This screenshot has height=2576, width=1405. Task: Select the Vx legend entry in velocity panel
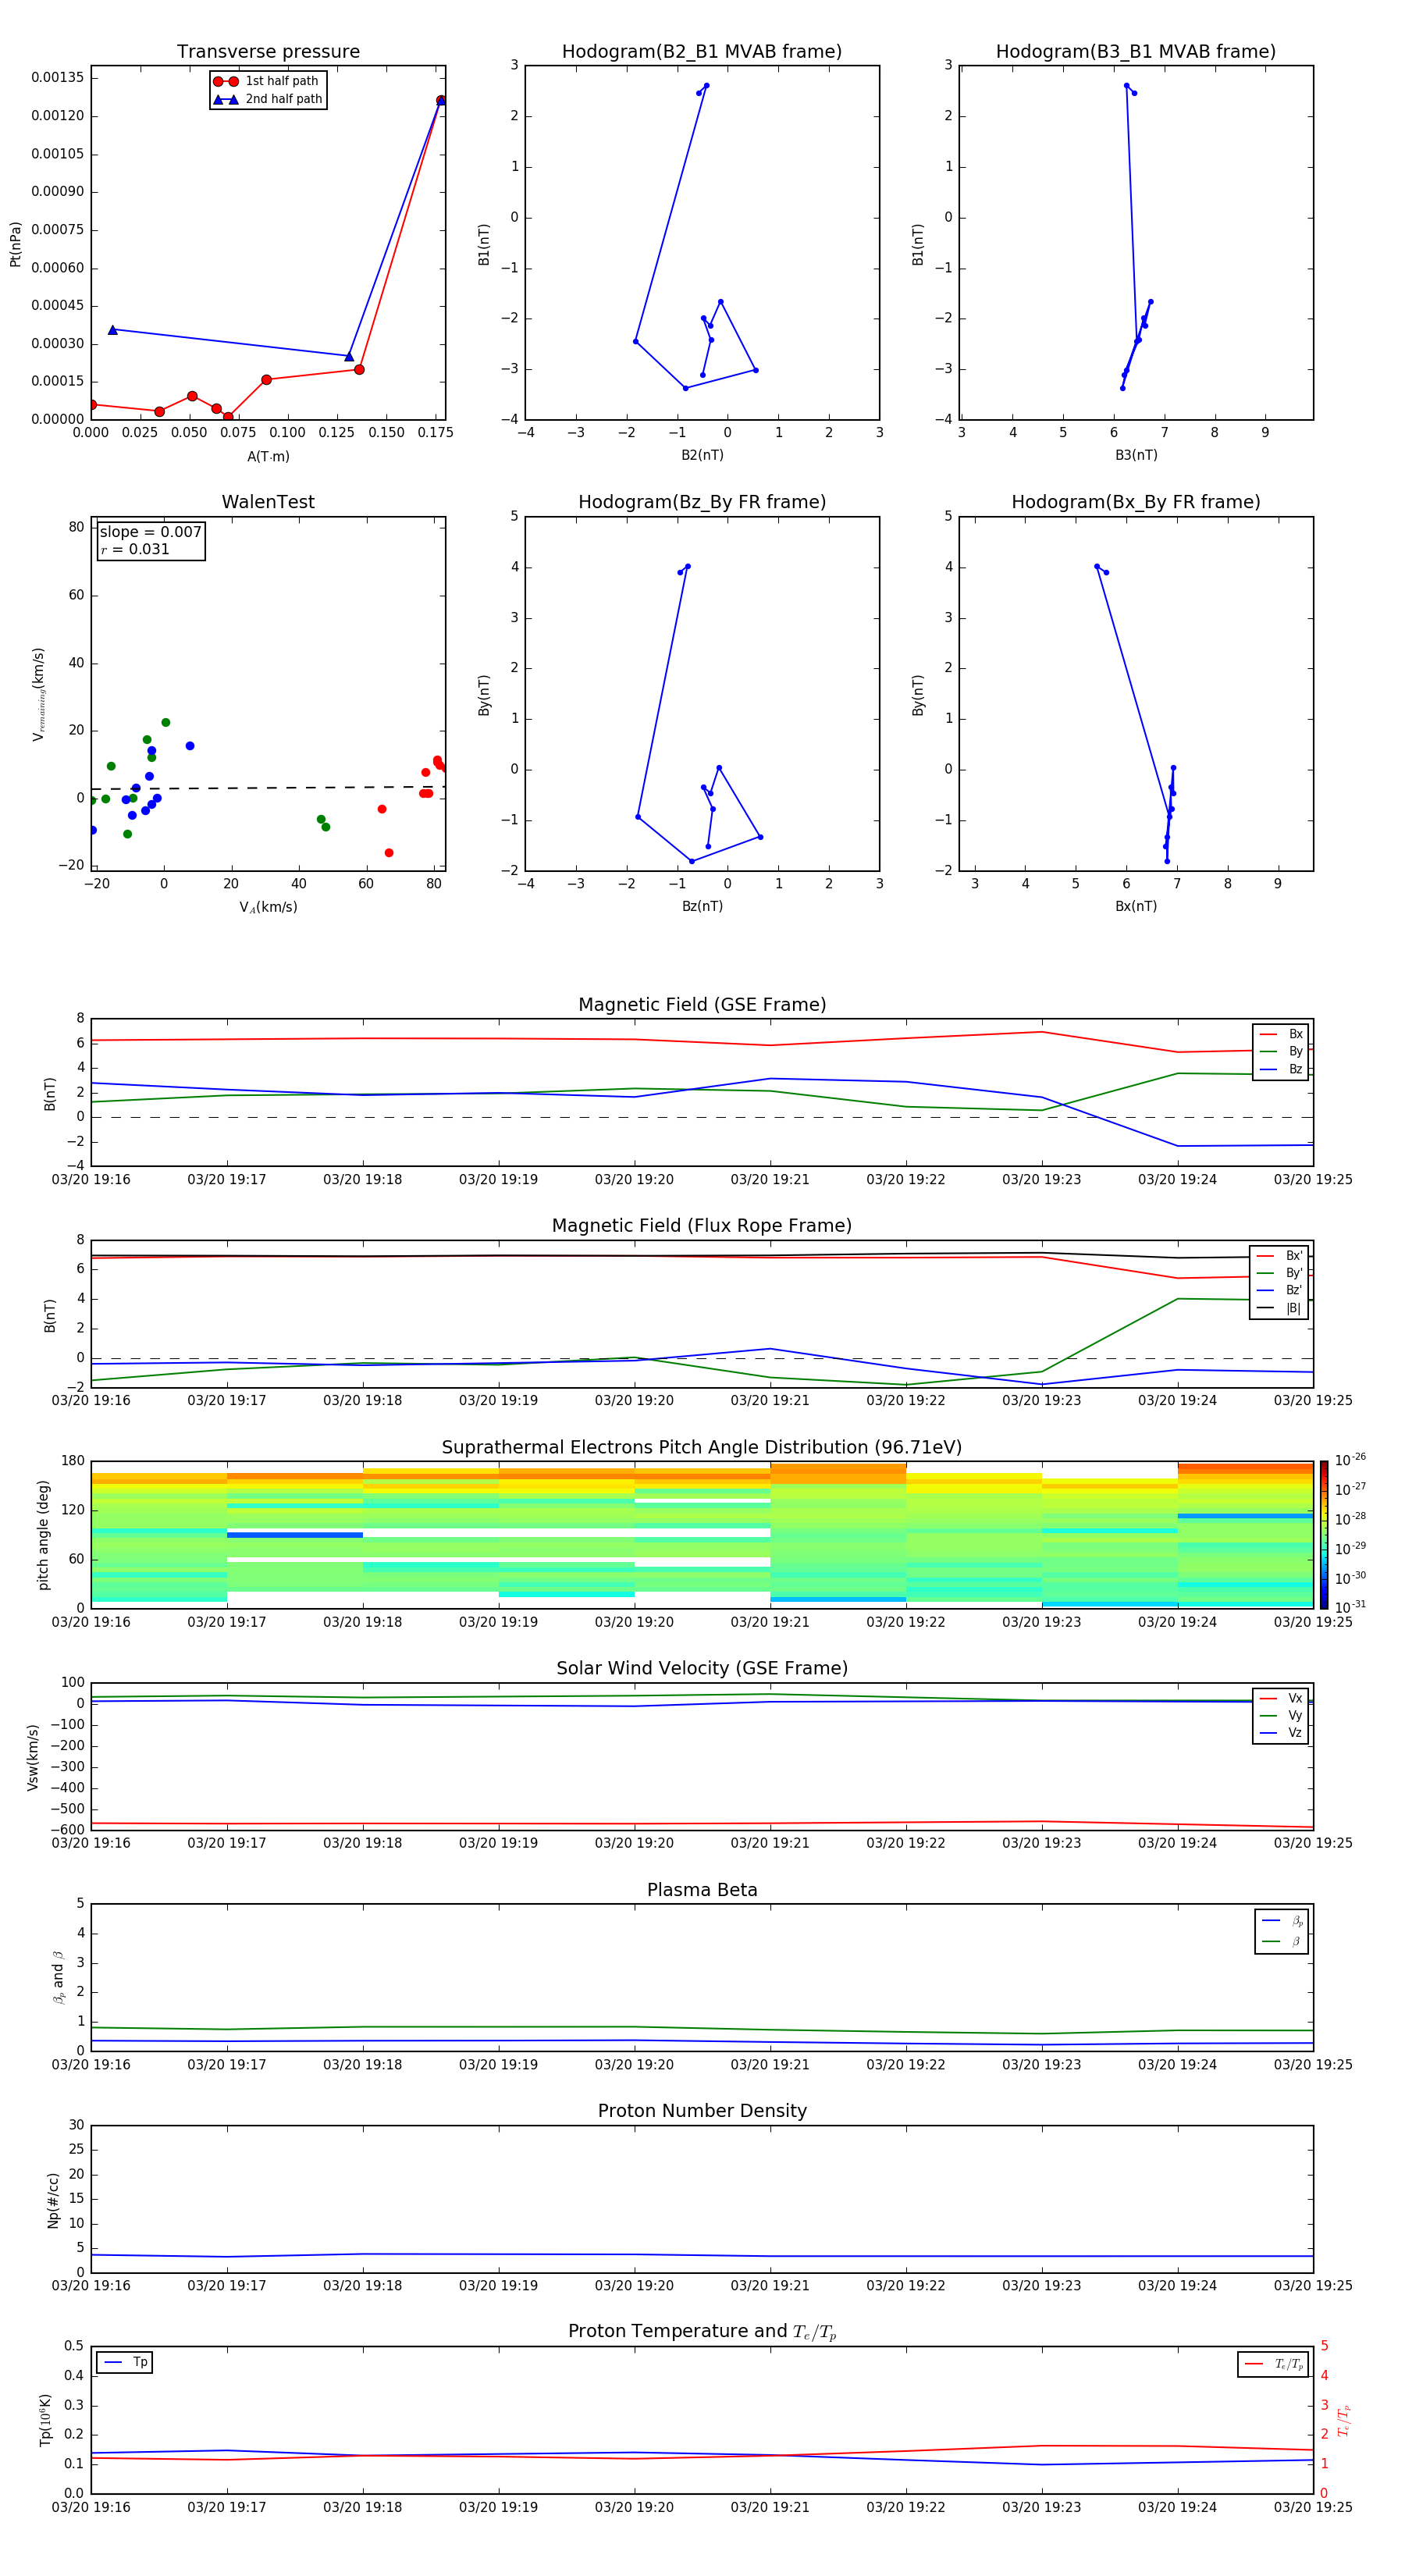pyautogui.click(x=1281, y=1698)
